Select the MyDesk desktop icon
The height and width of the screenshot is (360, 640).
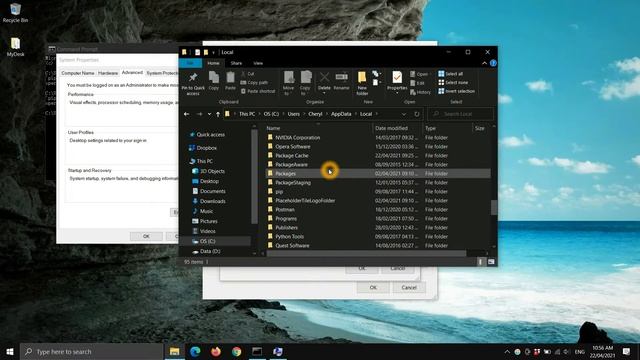coord(15,47)
